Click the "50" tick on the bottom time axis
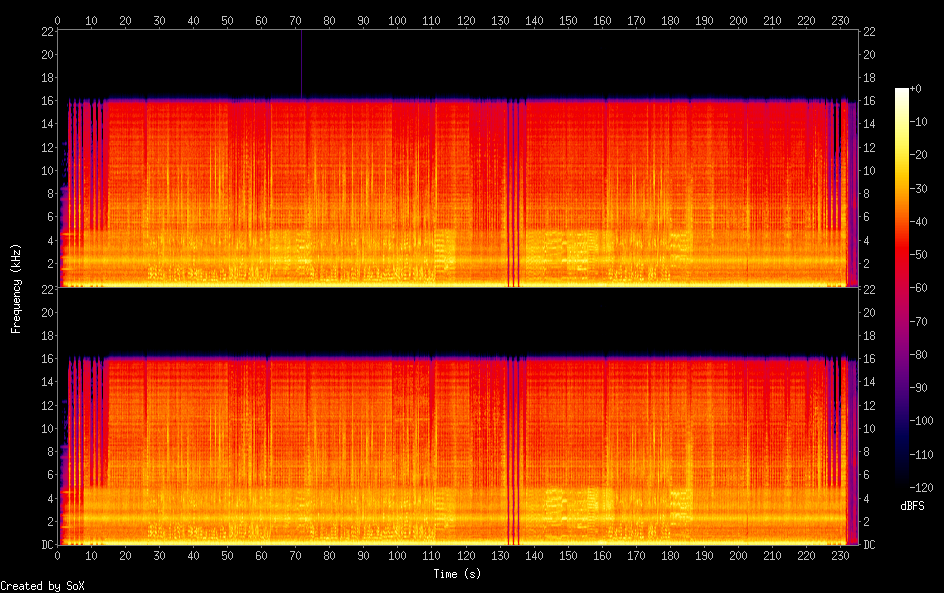 pyautogui.click(x=228, y=557)
